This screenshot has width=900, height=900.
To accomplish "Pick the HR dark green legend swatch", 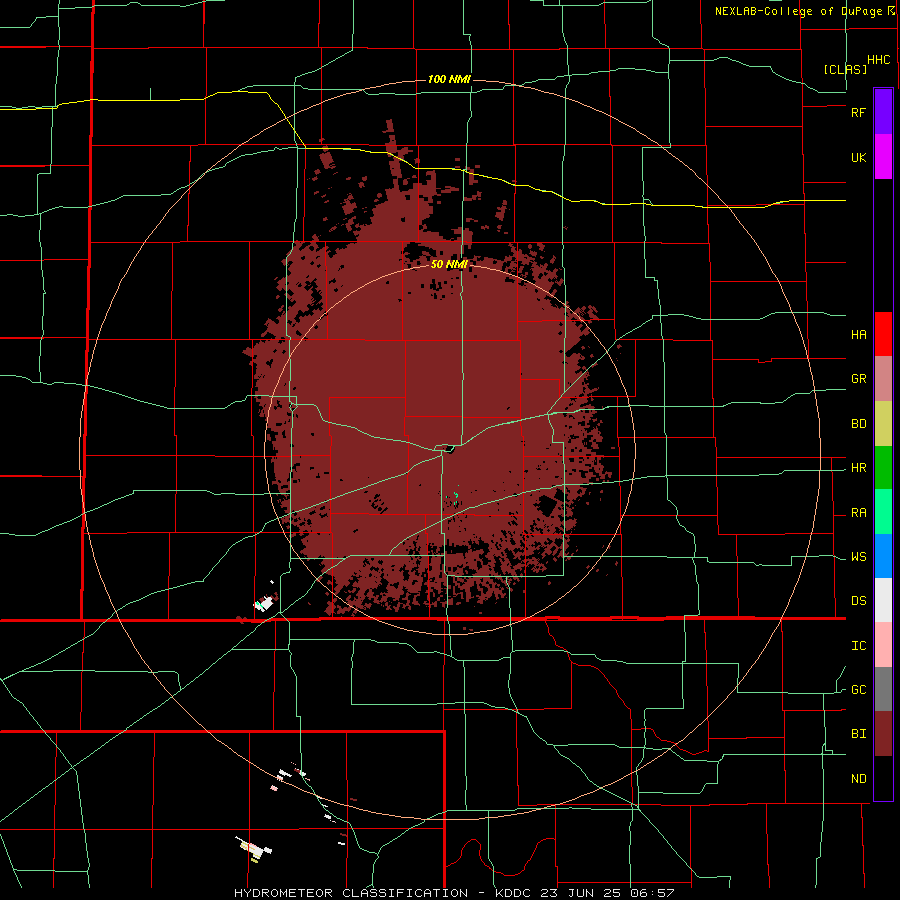I will coord(883,468).
